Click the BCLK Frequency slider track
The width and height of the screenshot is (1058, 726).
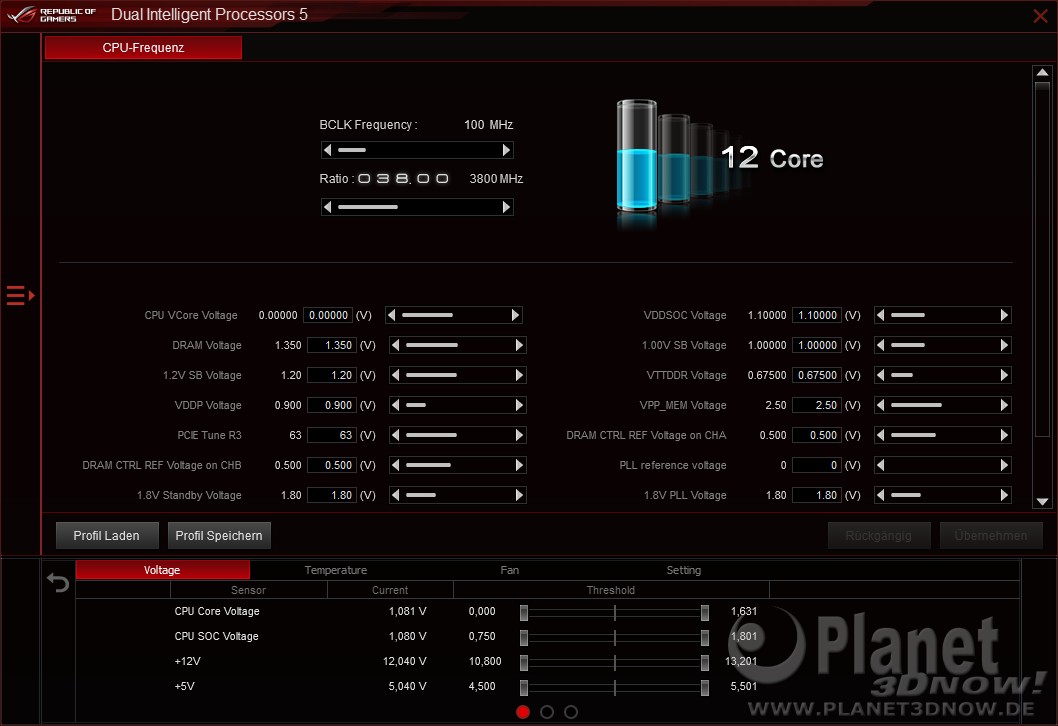(x=417, y=150)
